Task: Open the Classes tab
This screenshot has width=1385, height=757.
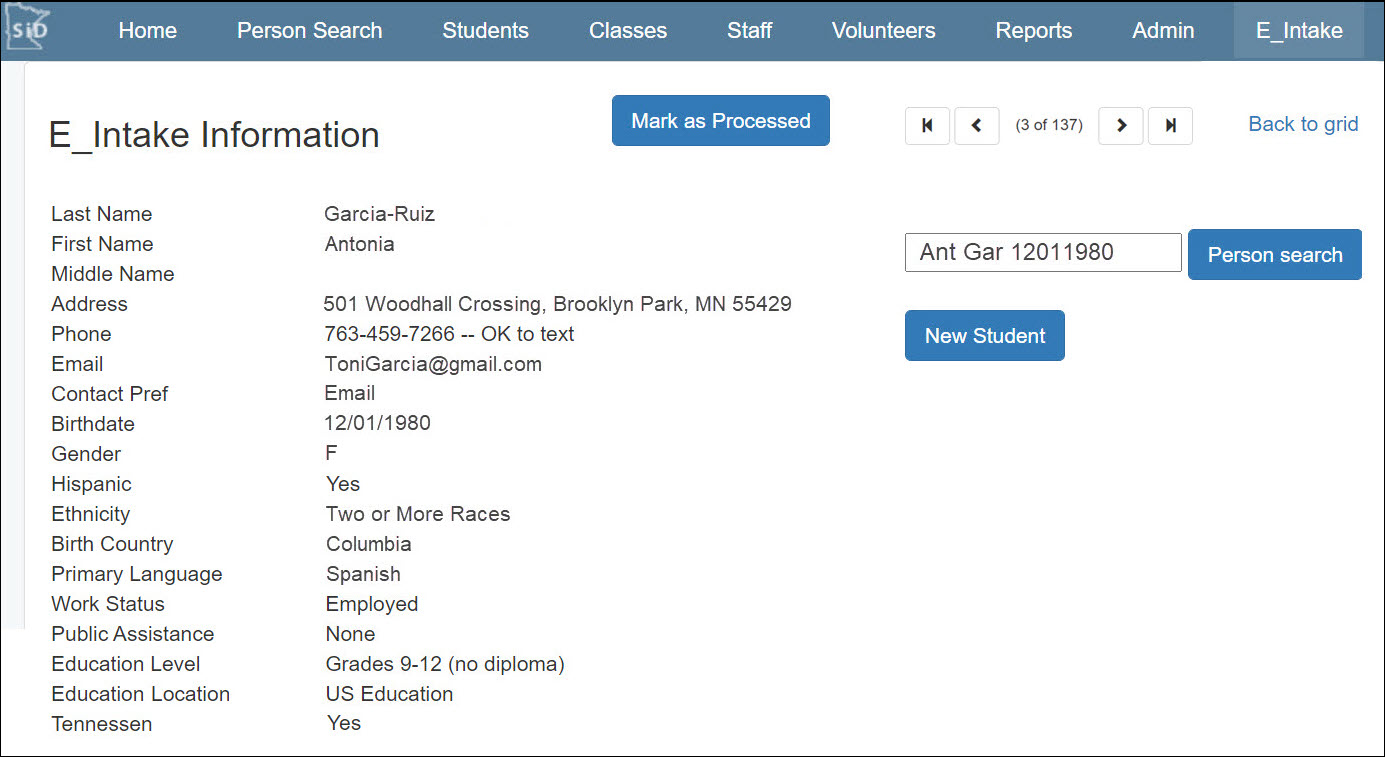Action: point(627,30)
